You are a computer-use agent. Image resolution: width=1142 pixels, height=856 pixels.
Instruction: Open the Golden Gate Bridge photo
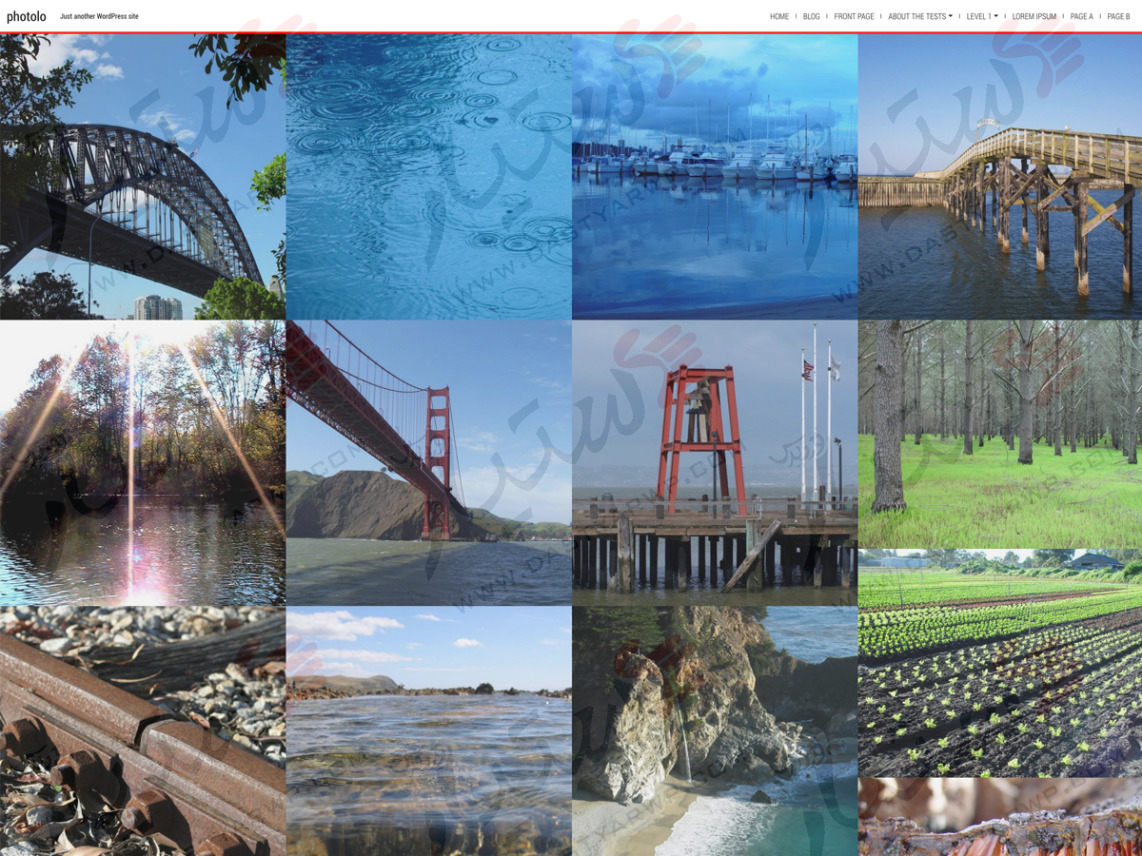[x=428, y=462]
